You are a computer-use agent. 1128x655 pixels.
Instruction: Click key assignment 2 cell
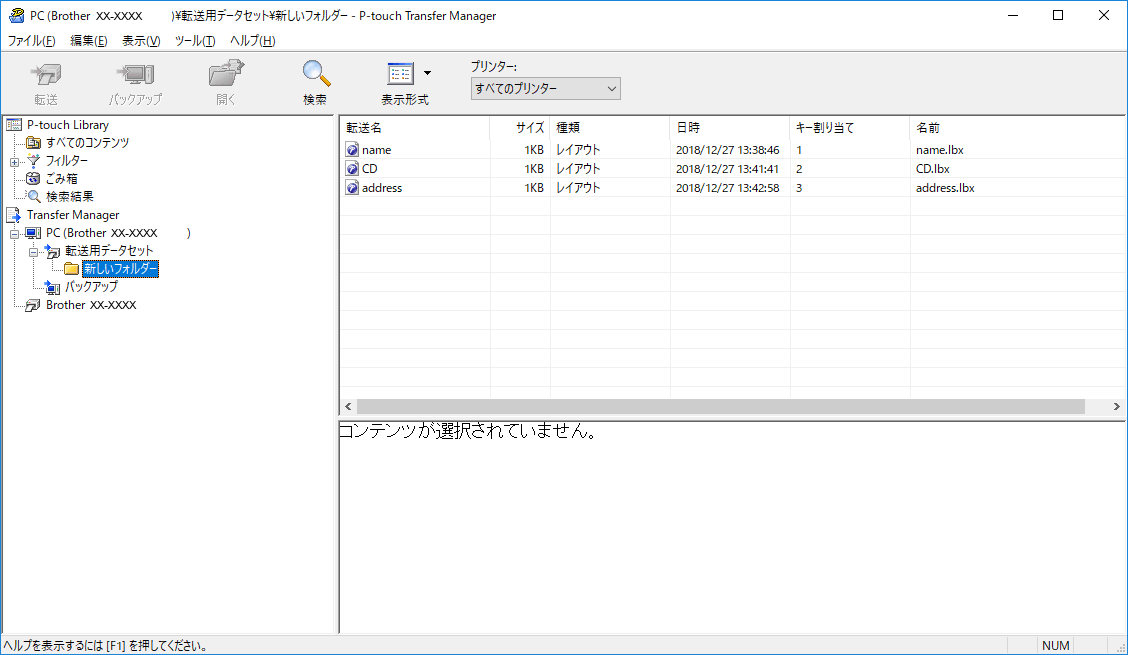799,169
